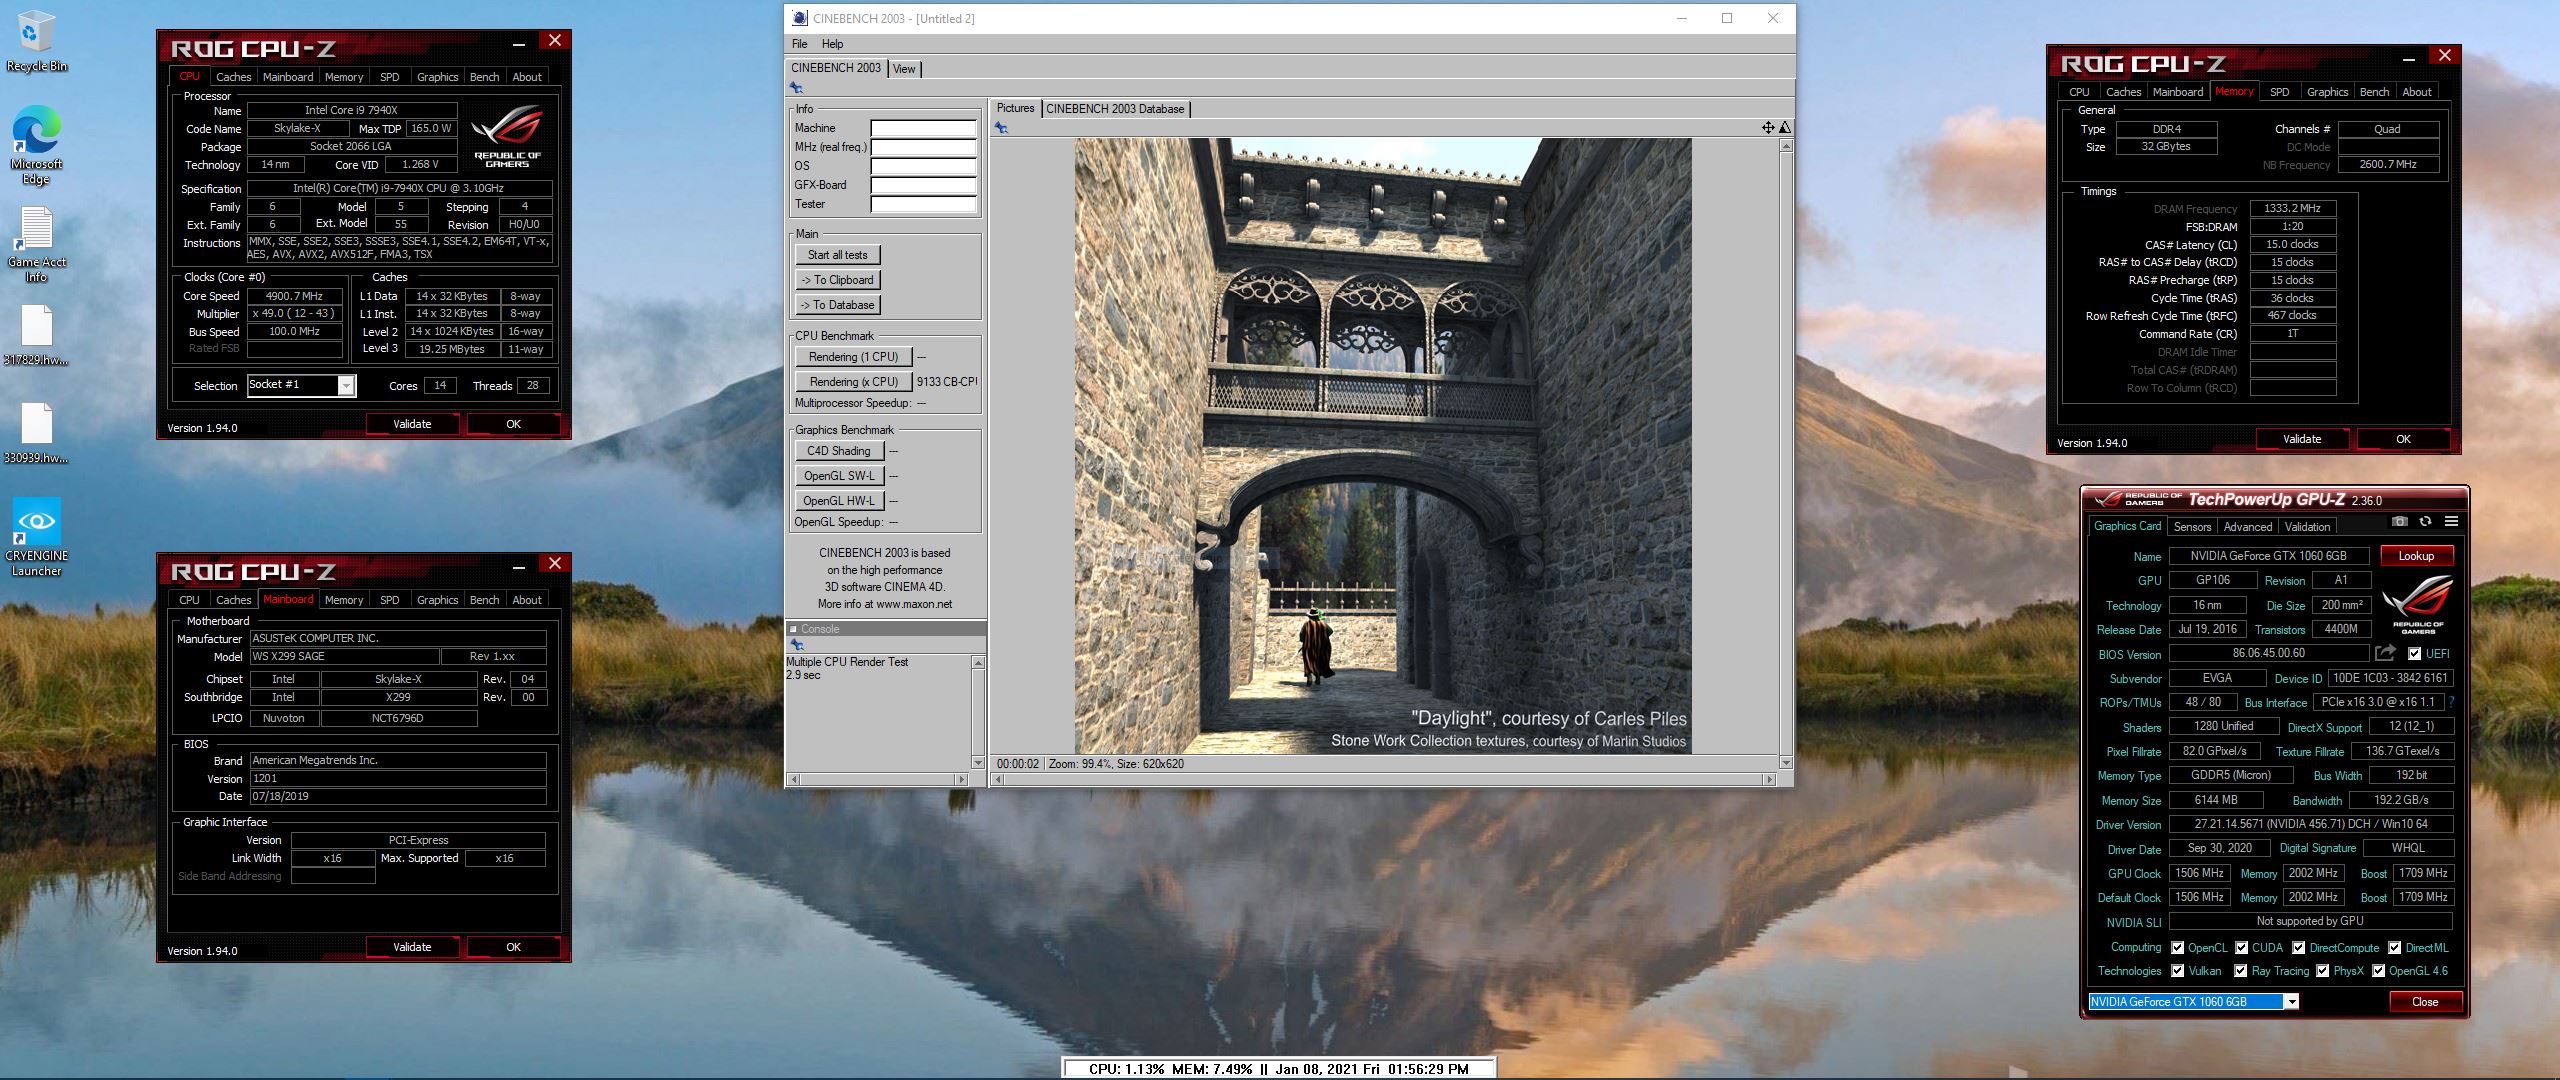Open the Advanced tab in GPU-Z

click(2247, 527)
